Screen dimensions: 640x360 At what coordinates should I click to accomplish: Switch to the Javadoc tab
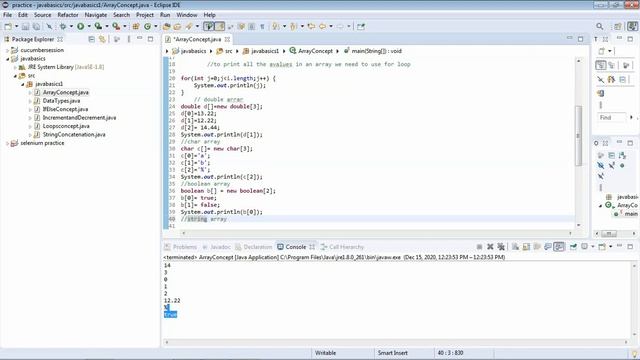tap(217, 247)
